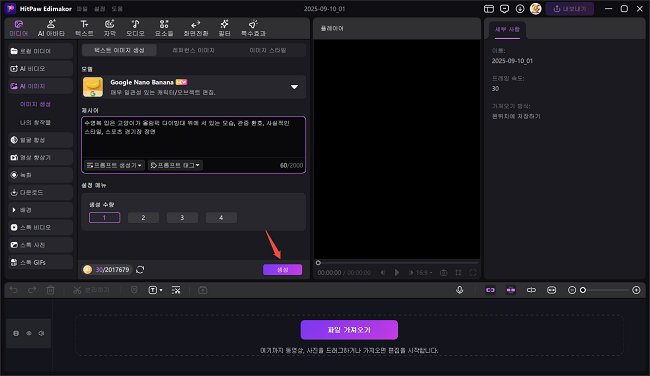The image size is (650, 376).
Task: Open the 설정 menu in title bar
Action: point(99,9)
